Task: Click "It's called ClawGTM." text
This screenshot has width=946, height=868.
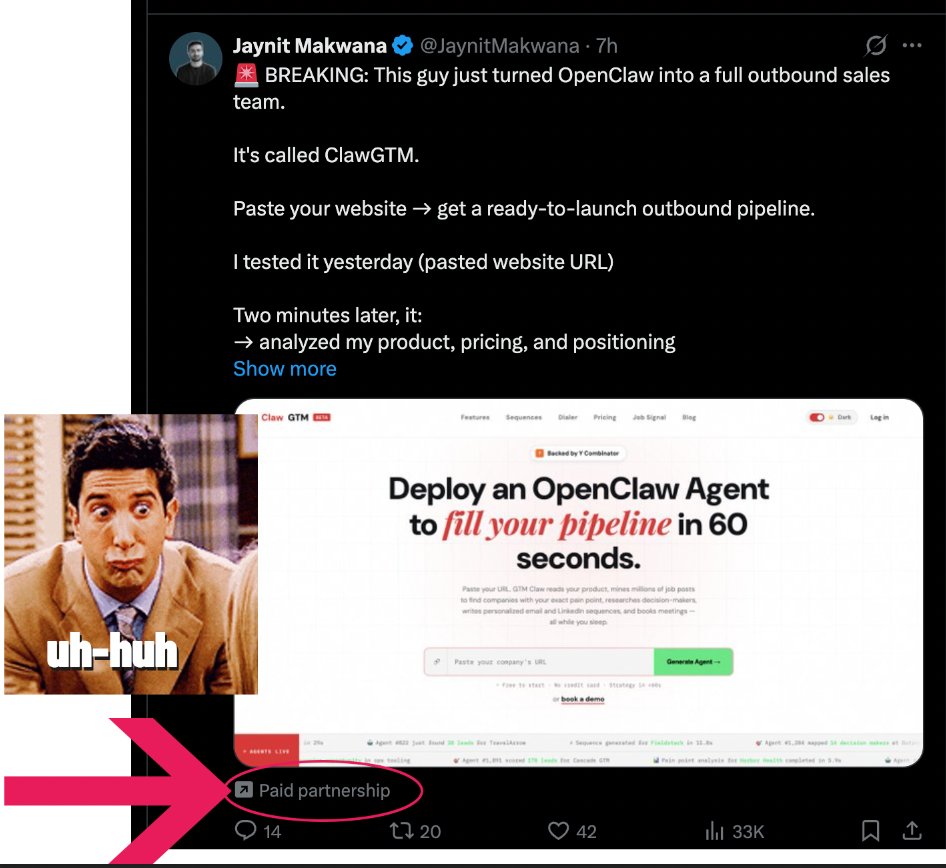Action: (326, 155)
